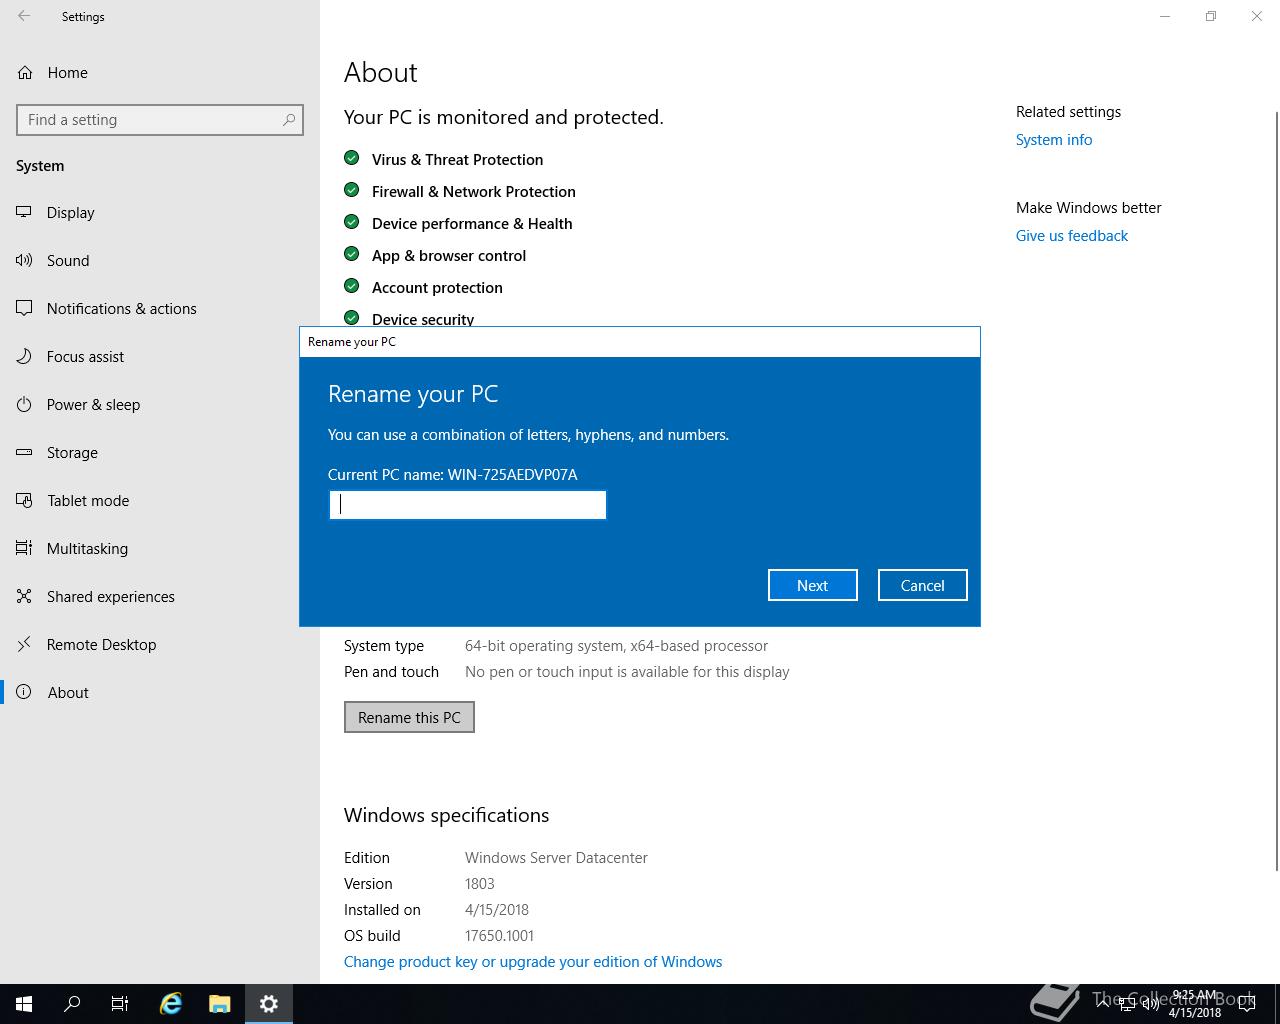The width and height of the screenshot is (1280, 1024).
Task: Open the action center notification icon
Action: (x=1246, y=1004)
